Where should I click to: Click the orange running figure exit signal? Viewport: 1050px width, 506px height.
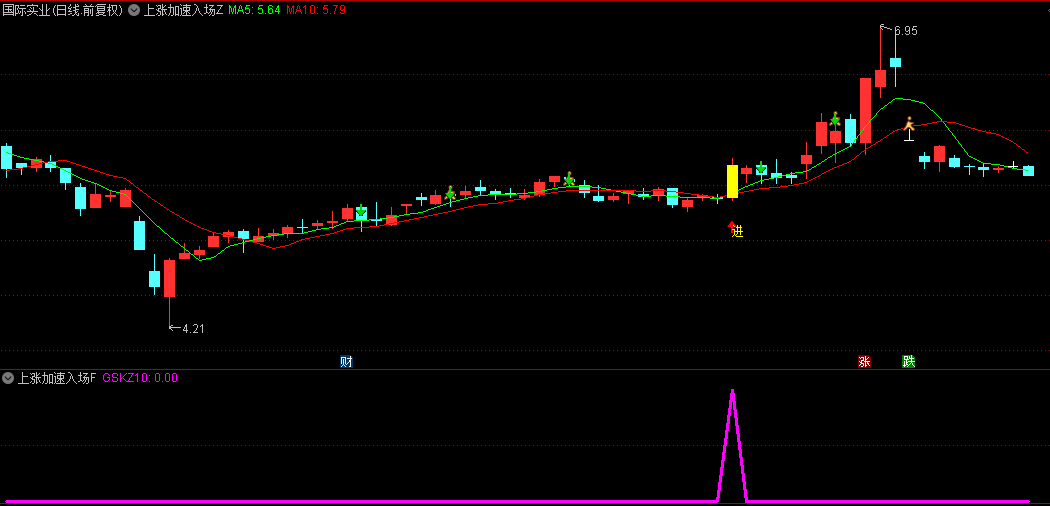[909, 124]
